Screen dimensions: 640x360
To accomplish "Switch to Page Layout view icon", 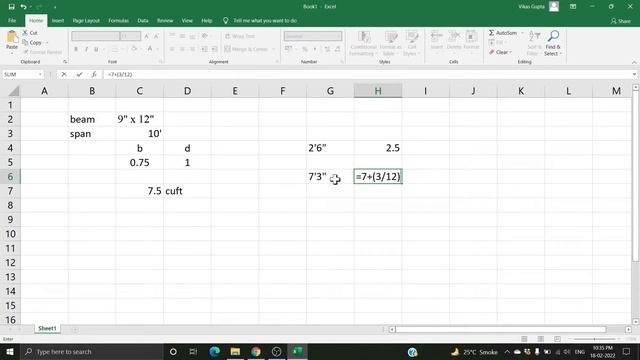I will (x=541, y=339).
